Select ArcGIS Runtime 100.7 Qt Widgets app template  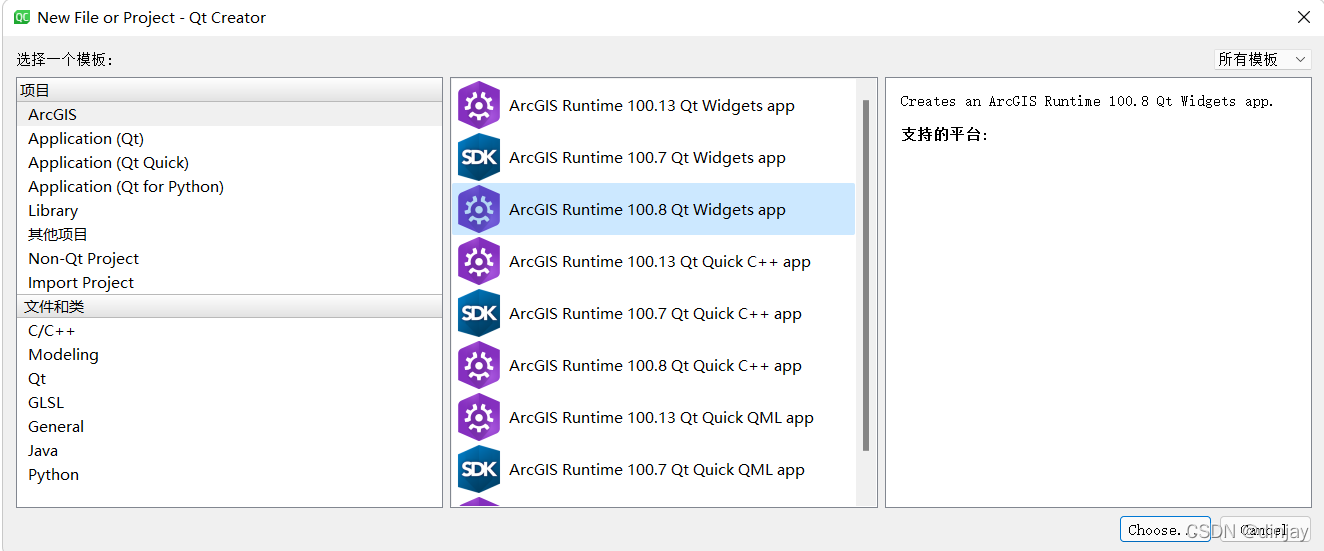(653, 157)
